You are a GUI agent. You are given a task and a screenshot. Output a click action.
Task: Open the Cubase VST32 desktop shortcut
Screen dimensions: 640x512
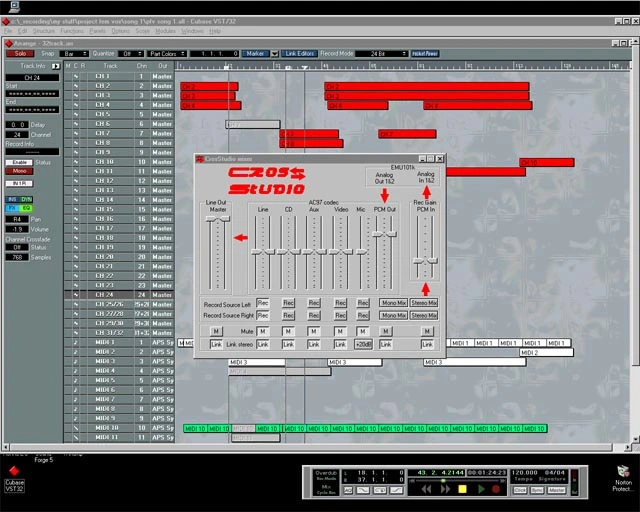(x=14, y=478)
